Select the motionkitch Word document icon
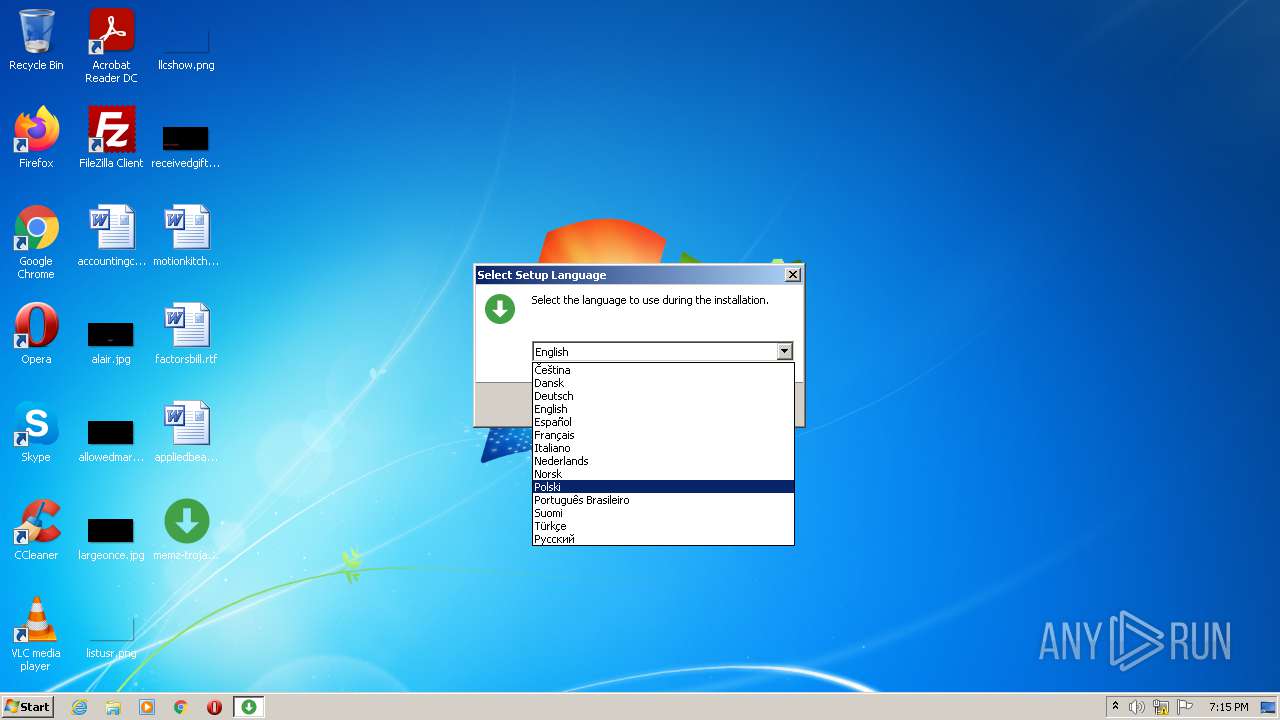This screenshot has height=720, width=1280. pos(186,236)
